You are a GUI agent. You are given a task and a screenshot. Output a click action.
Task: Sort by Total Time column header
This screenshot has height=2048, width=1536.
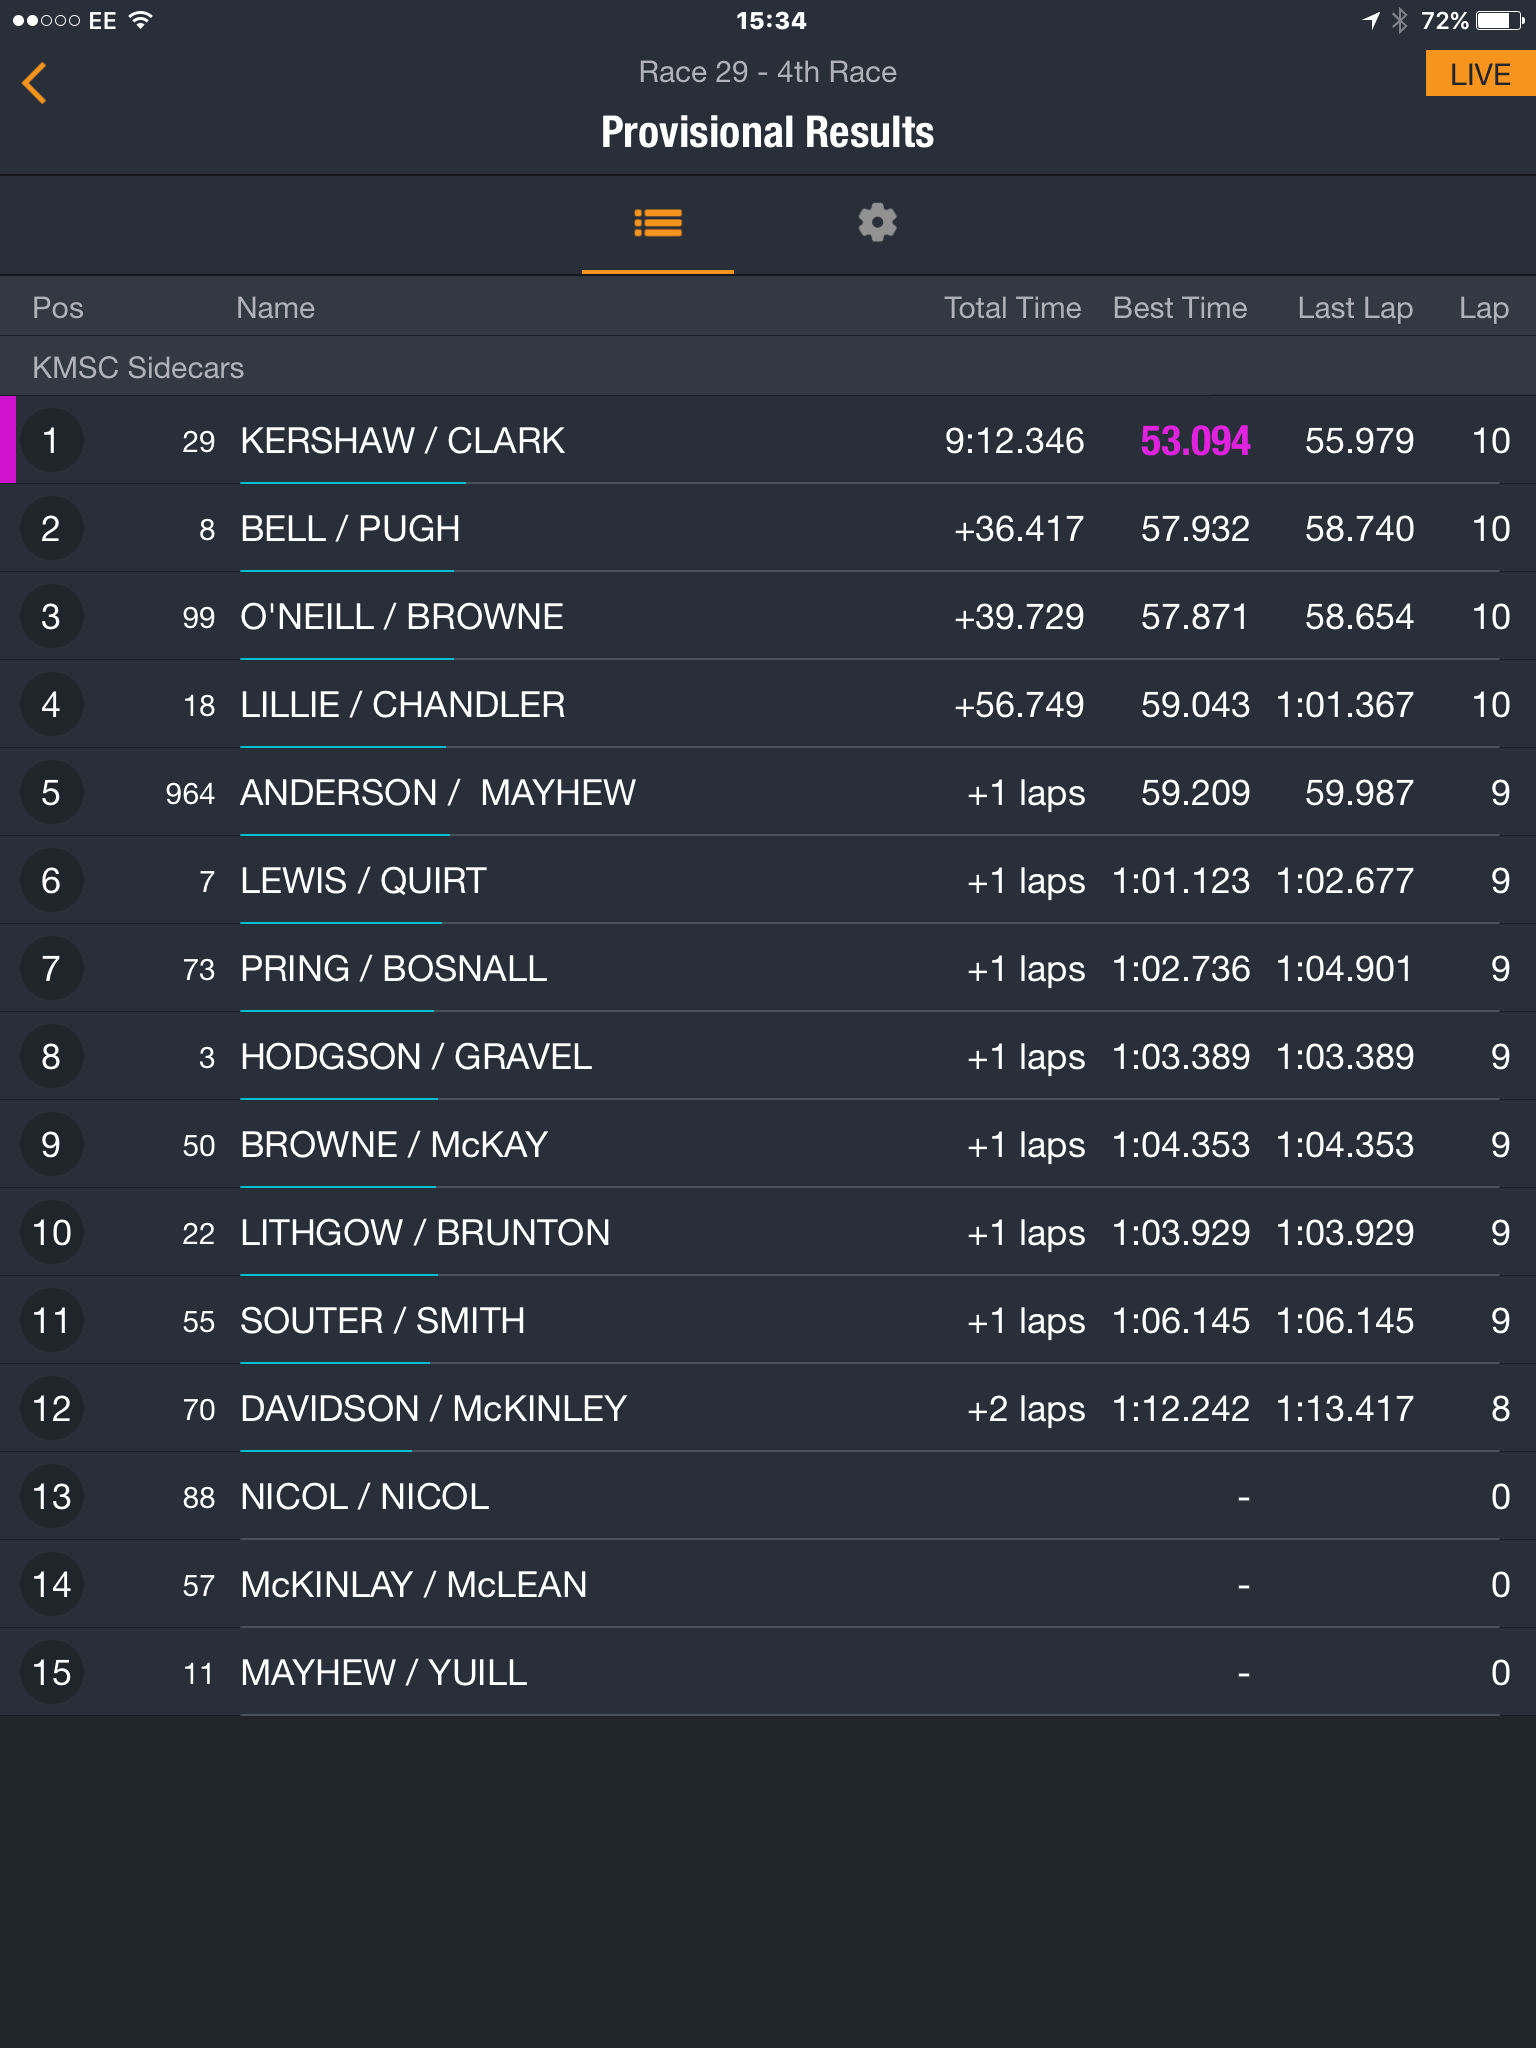(1012, 308)
